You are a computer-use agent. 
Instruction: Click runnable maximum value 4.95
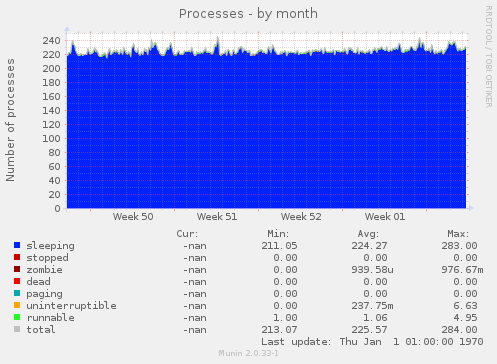(465, 318)
